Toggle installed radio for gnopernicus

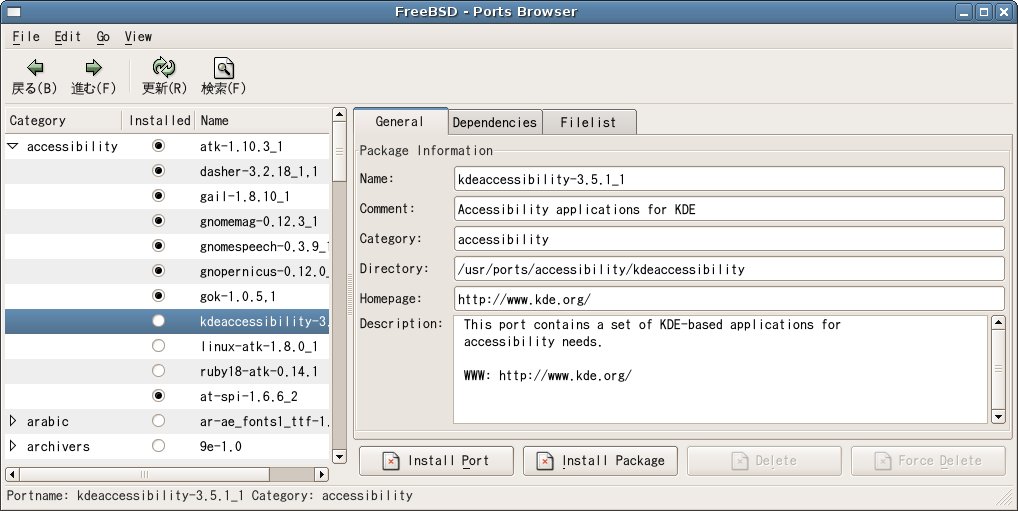click(x=158, y=271)
